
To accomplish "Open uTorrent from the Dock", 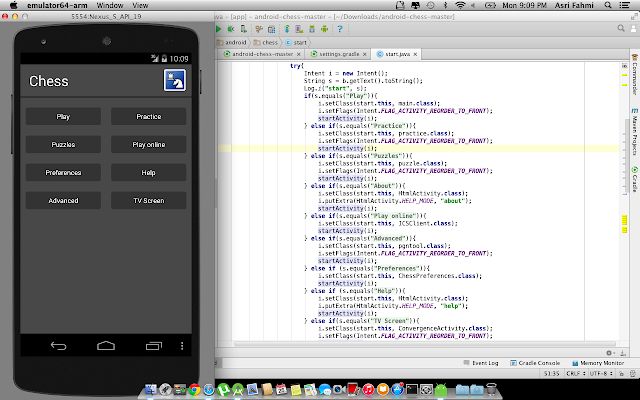I will (x=223, y=390).
